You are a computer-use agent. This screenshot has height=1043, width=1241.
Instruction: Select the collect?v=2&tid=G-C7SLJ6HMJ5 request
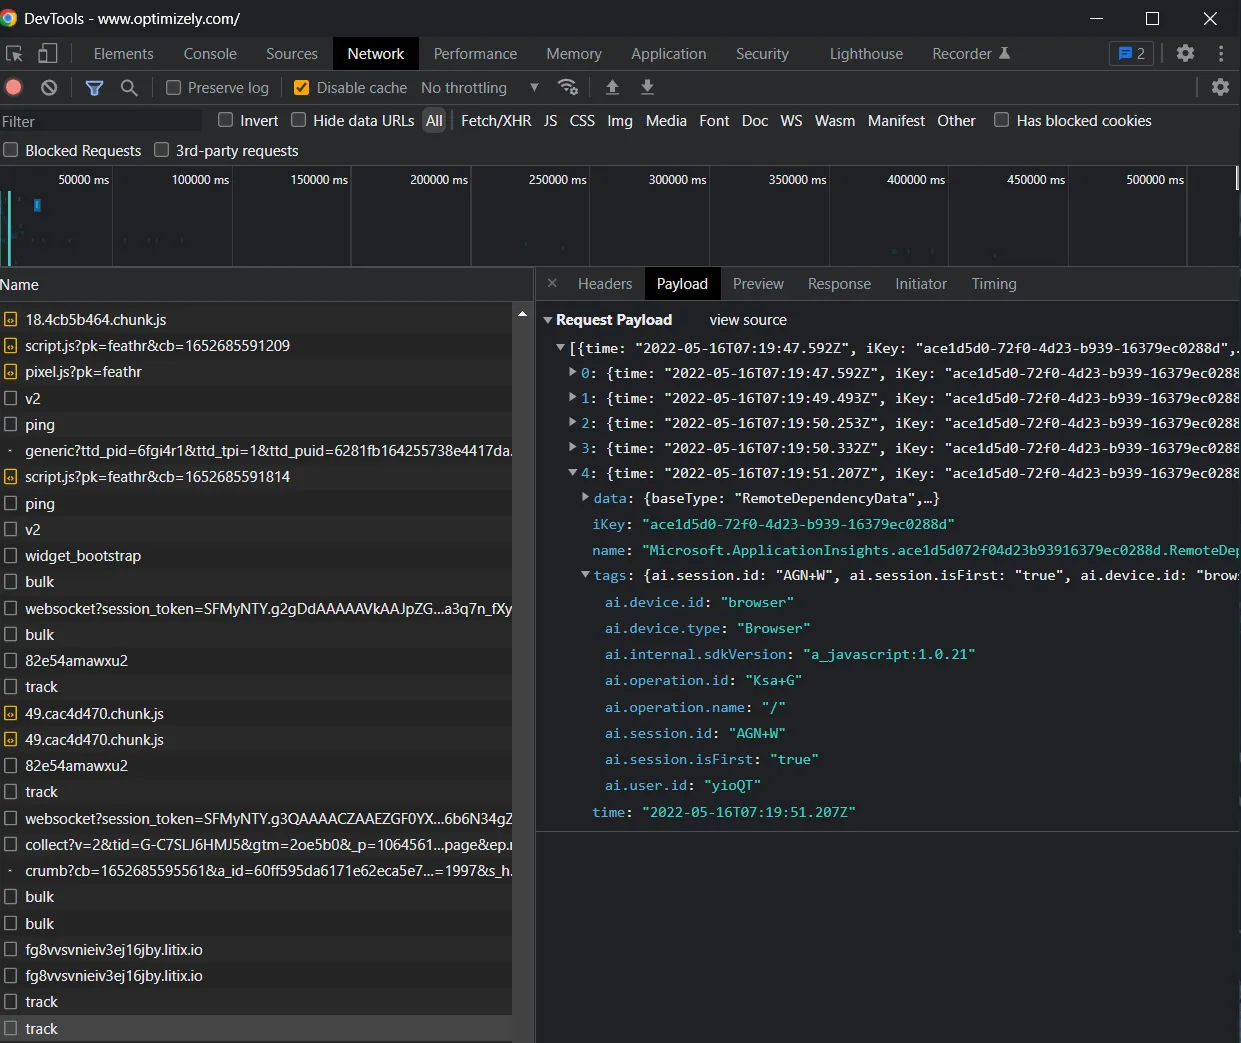pos(256,845)
